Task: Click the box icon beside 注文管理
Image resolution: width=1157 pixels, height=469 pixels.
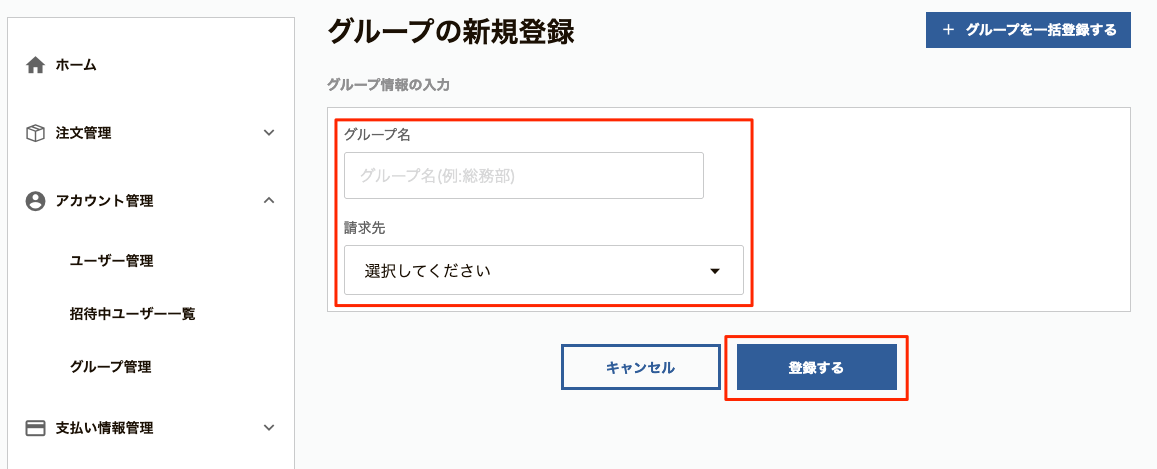Action: tap(35, 133)
